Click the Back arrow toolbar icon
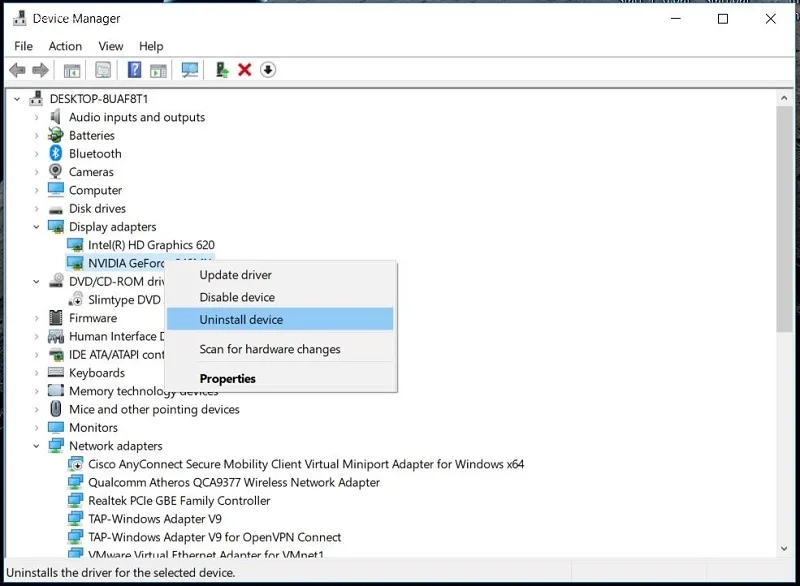 (x=17, y=70)
